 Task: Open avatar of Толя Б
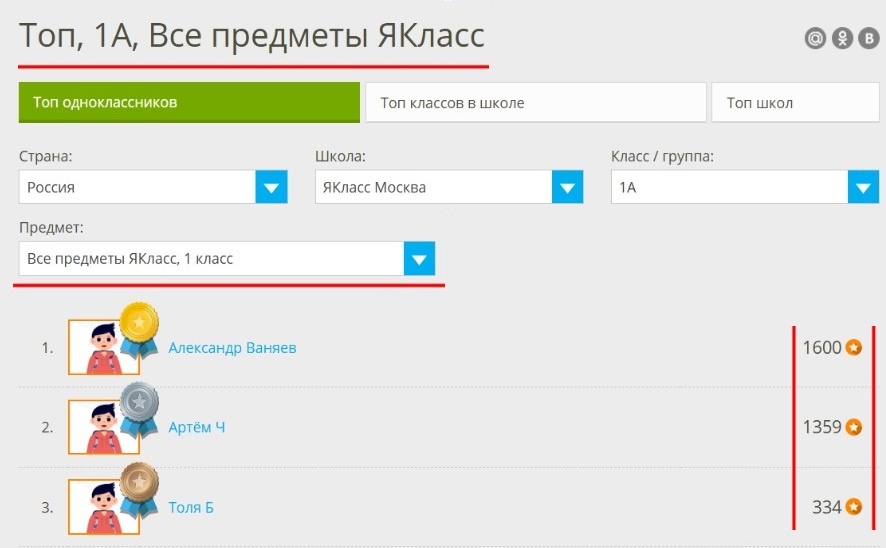[x=103, y=507]
